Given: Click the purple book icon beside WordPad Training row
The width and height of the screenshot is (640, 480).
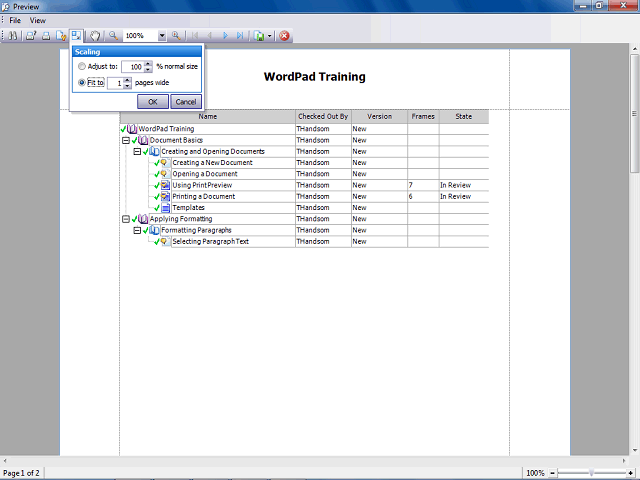Looking at the screenshot, I should coord(131,129).
